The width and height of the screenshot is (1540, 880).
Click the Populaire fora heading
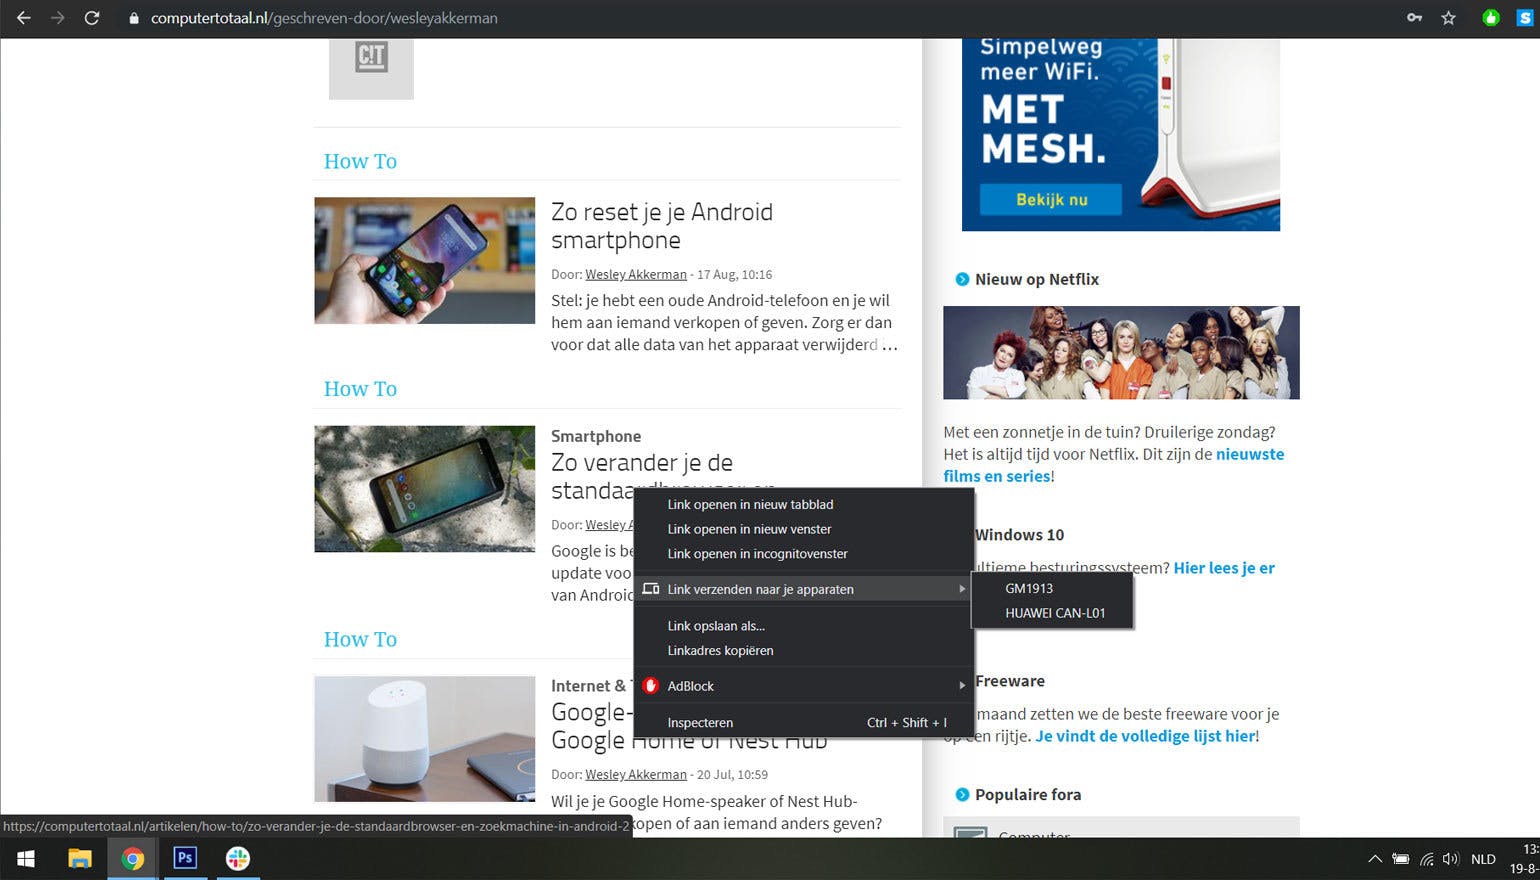[1028, 794]
